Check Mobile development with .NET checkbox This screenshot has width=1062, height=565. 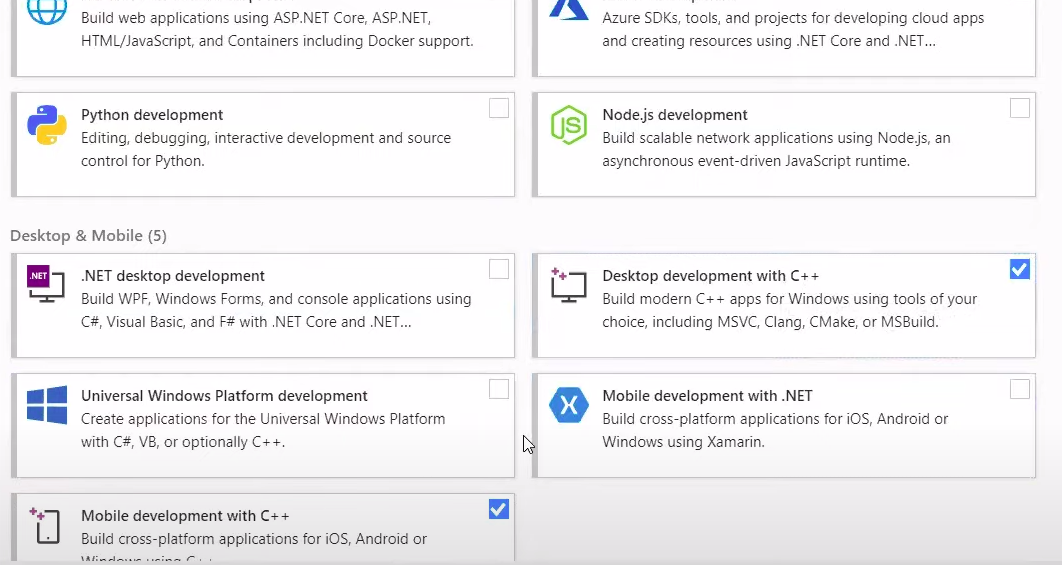[1019, 389]
